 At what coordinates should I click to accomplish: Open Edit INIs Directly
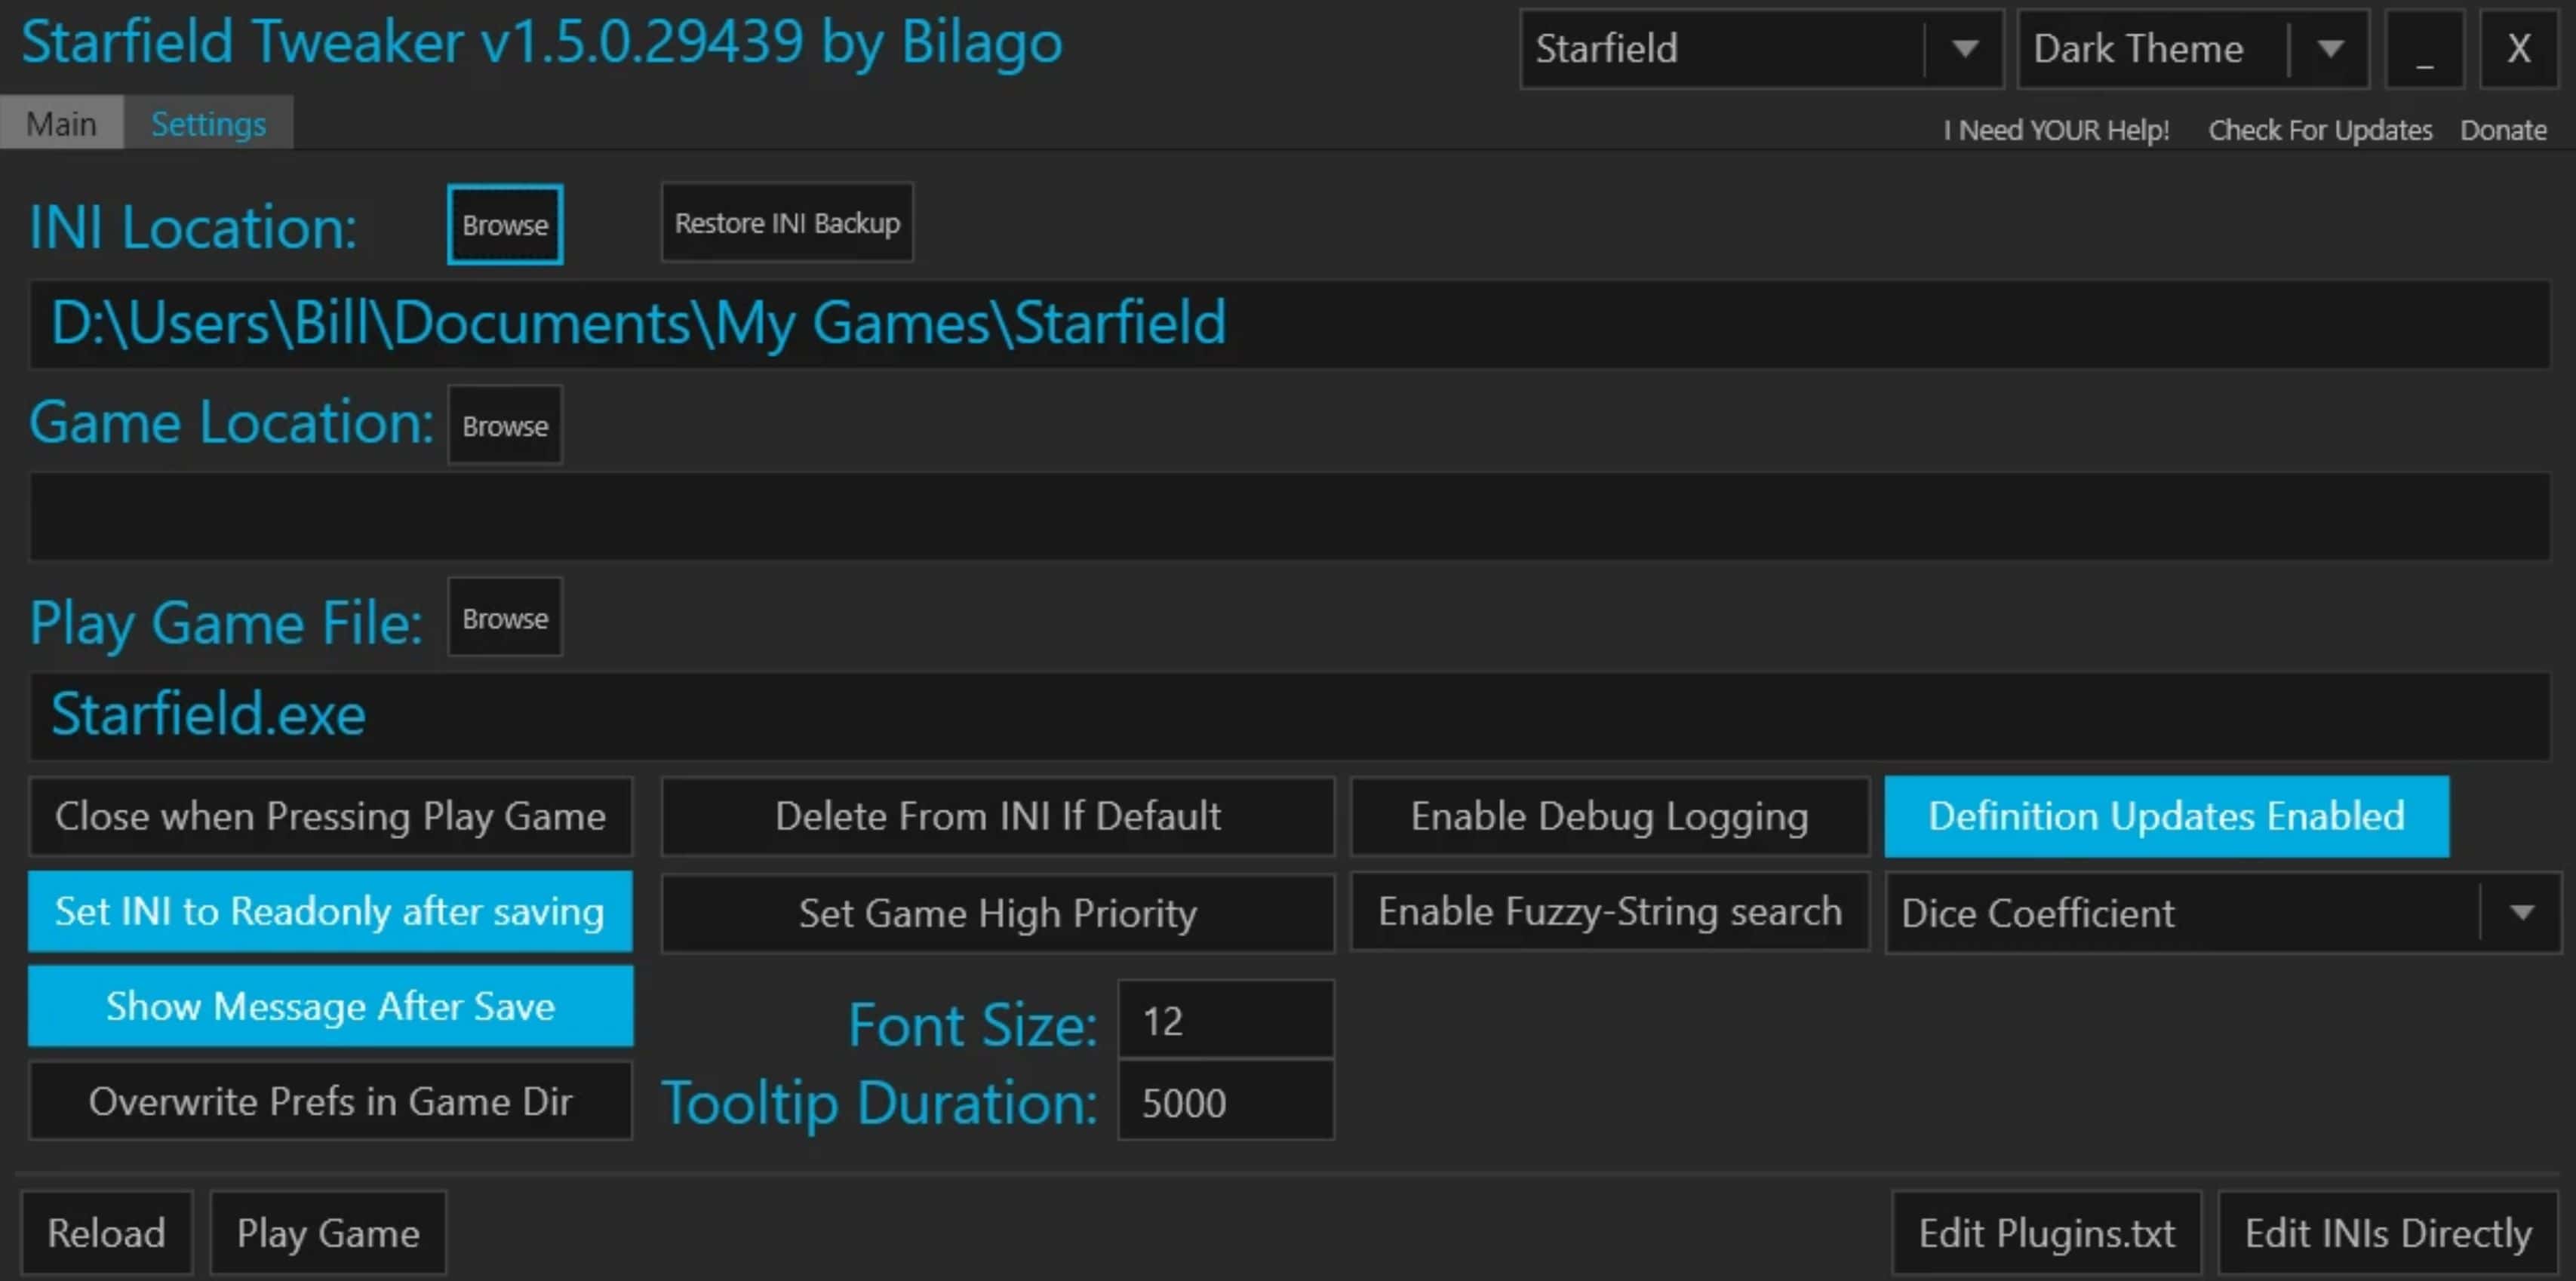pos(2388,1233)
